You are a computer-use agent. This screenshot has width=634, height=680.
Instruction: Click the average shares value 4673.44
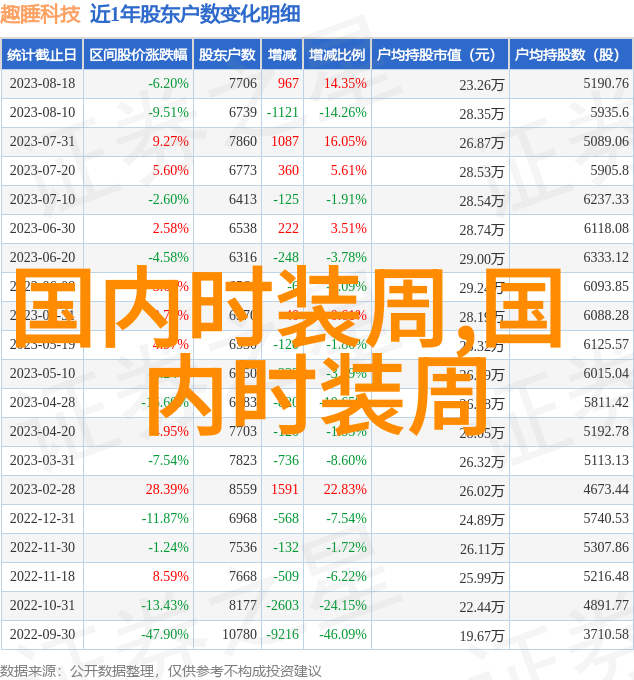[606, 490]
